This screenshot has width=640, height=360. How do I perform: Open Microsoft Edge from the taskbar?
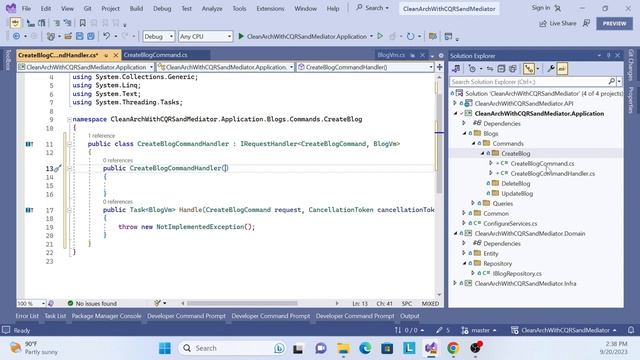(365, 348)
